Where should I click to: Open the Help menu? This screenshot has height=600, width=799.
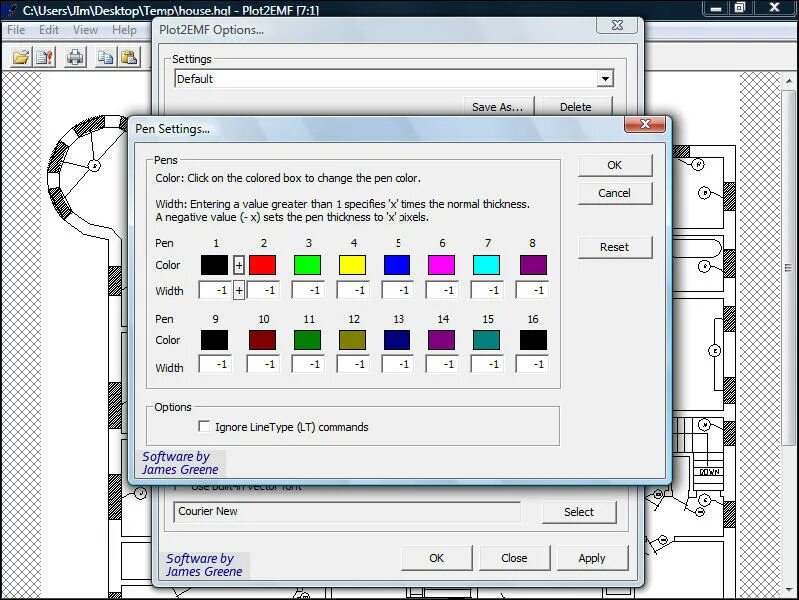(x=124, y=30)
